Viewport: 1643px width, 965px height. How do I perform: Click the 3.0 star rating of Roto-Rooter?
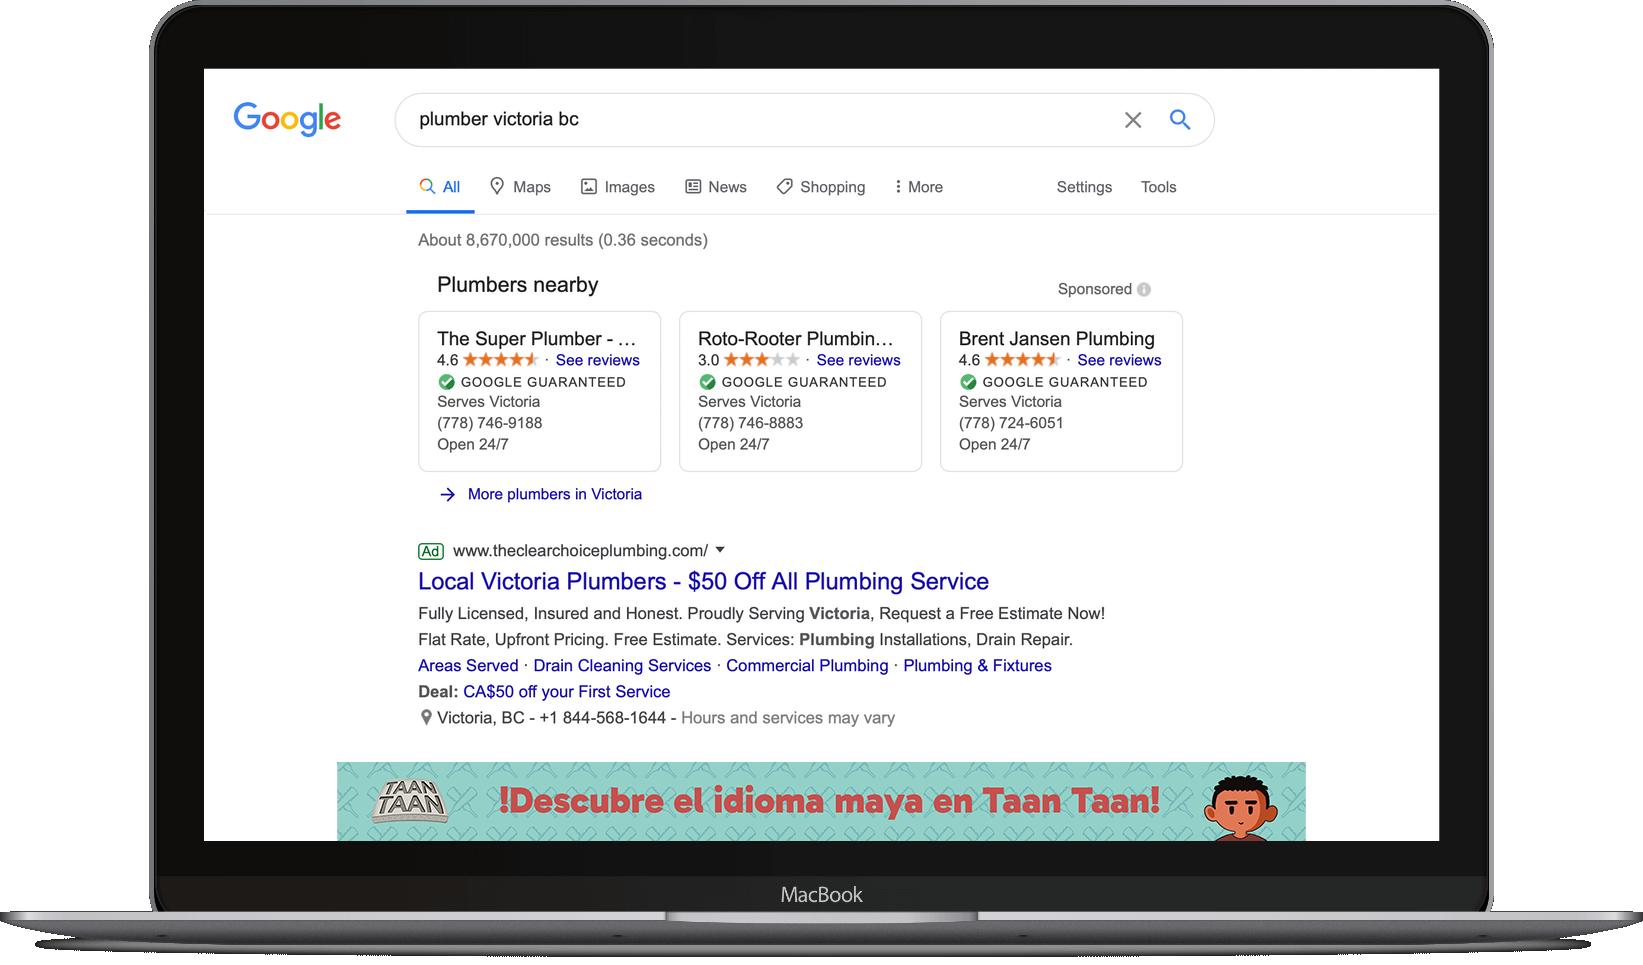click(x=761, y=360)
